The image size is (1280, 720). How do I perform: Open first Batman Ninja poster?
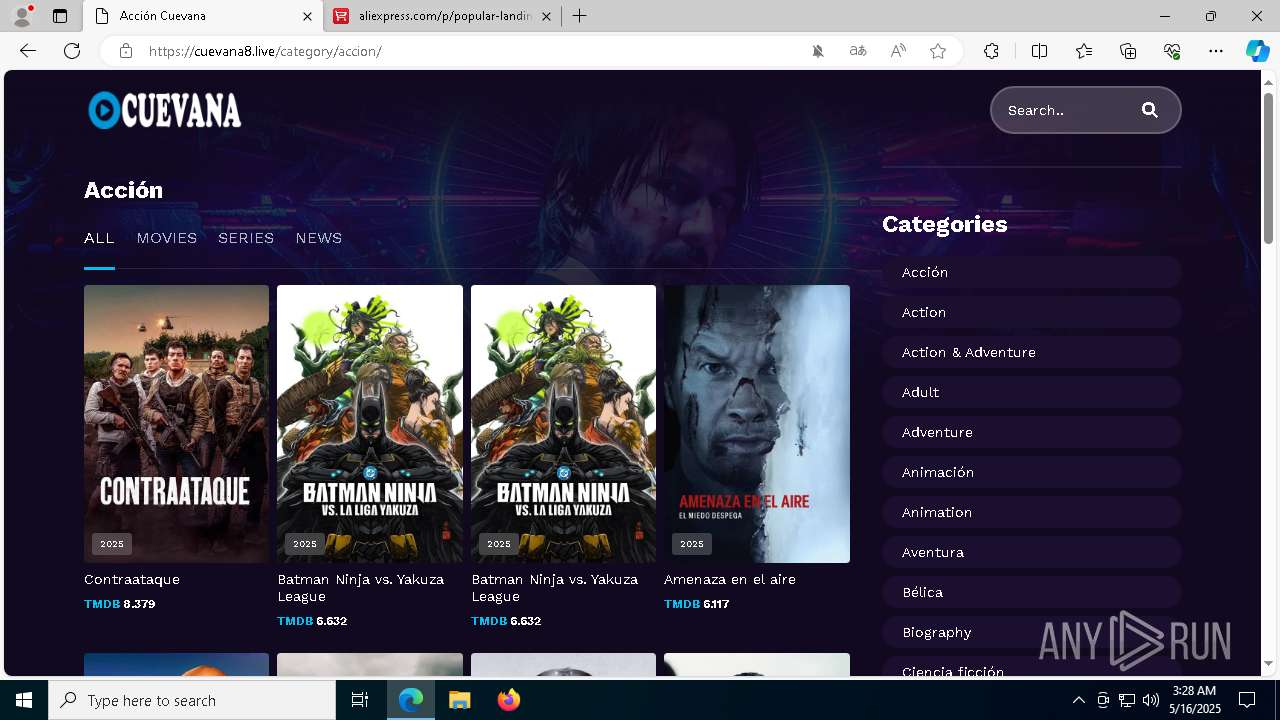(x=370, y=424)
